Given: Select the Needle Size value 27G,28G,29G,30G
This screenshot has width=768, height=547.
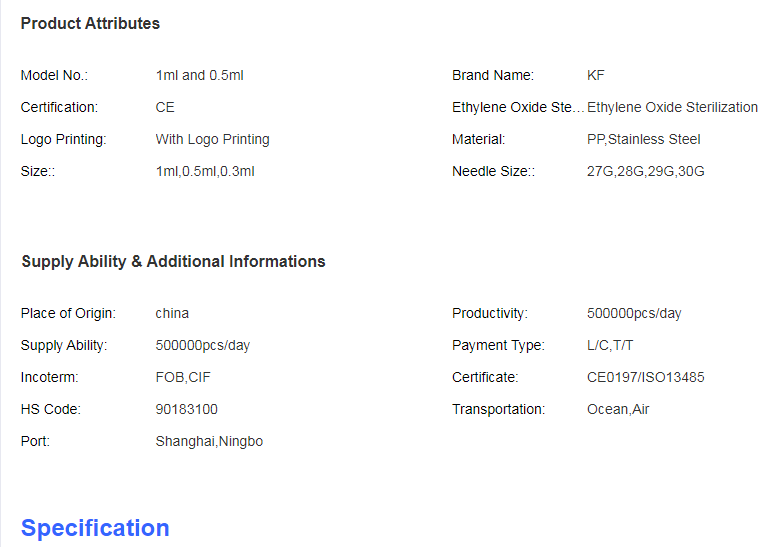Looking at the screenshot, I should pyautogui.click(x=646, y=171).
